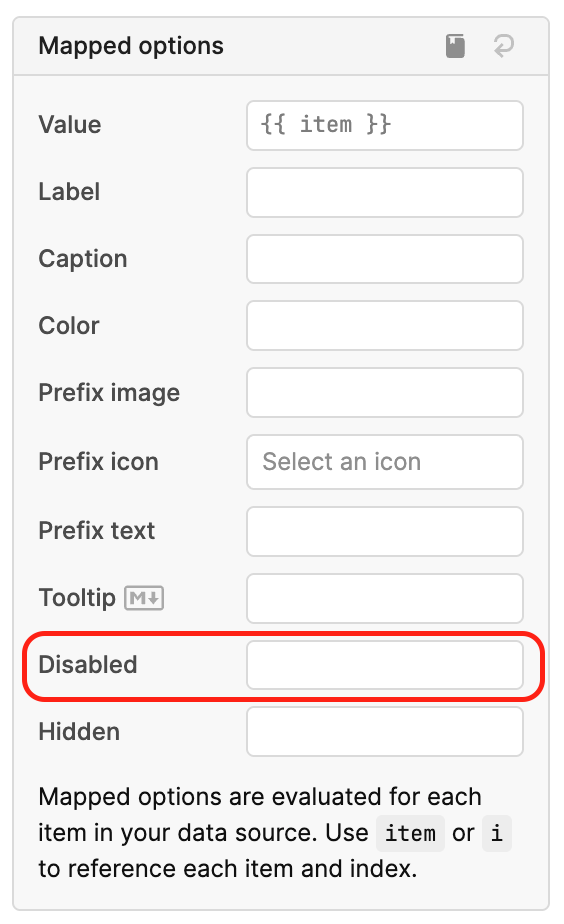Image resolution: width=564 pixels, height=924 pixels.
Task: Click the Caption input box
Action: tap(385, 259)
